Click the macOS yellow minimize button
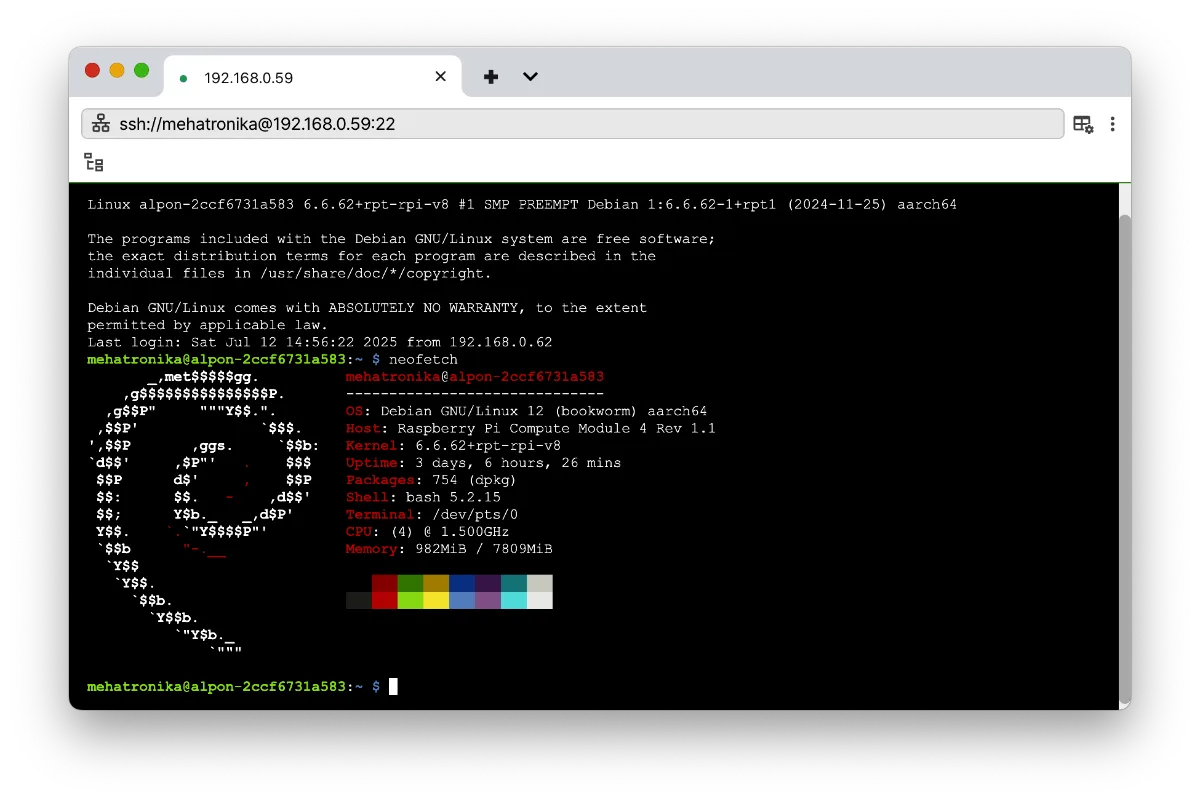The height and width of the screenshot is (801, 1200). pyautogui.click(x=117, y=70)
